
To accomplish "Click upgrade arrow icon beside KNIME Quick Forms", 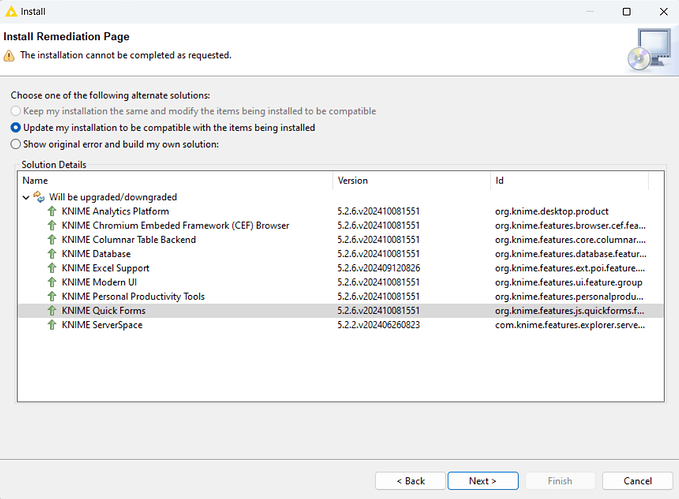I will coord(52,311).
